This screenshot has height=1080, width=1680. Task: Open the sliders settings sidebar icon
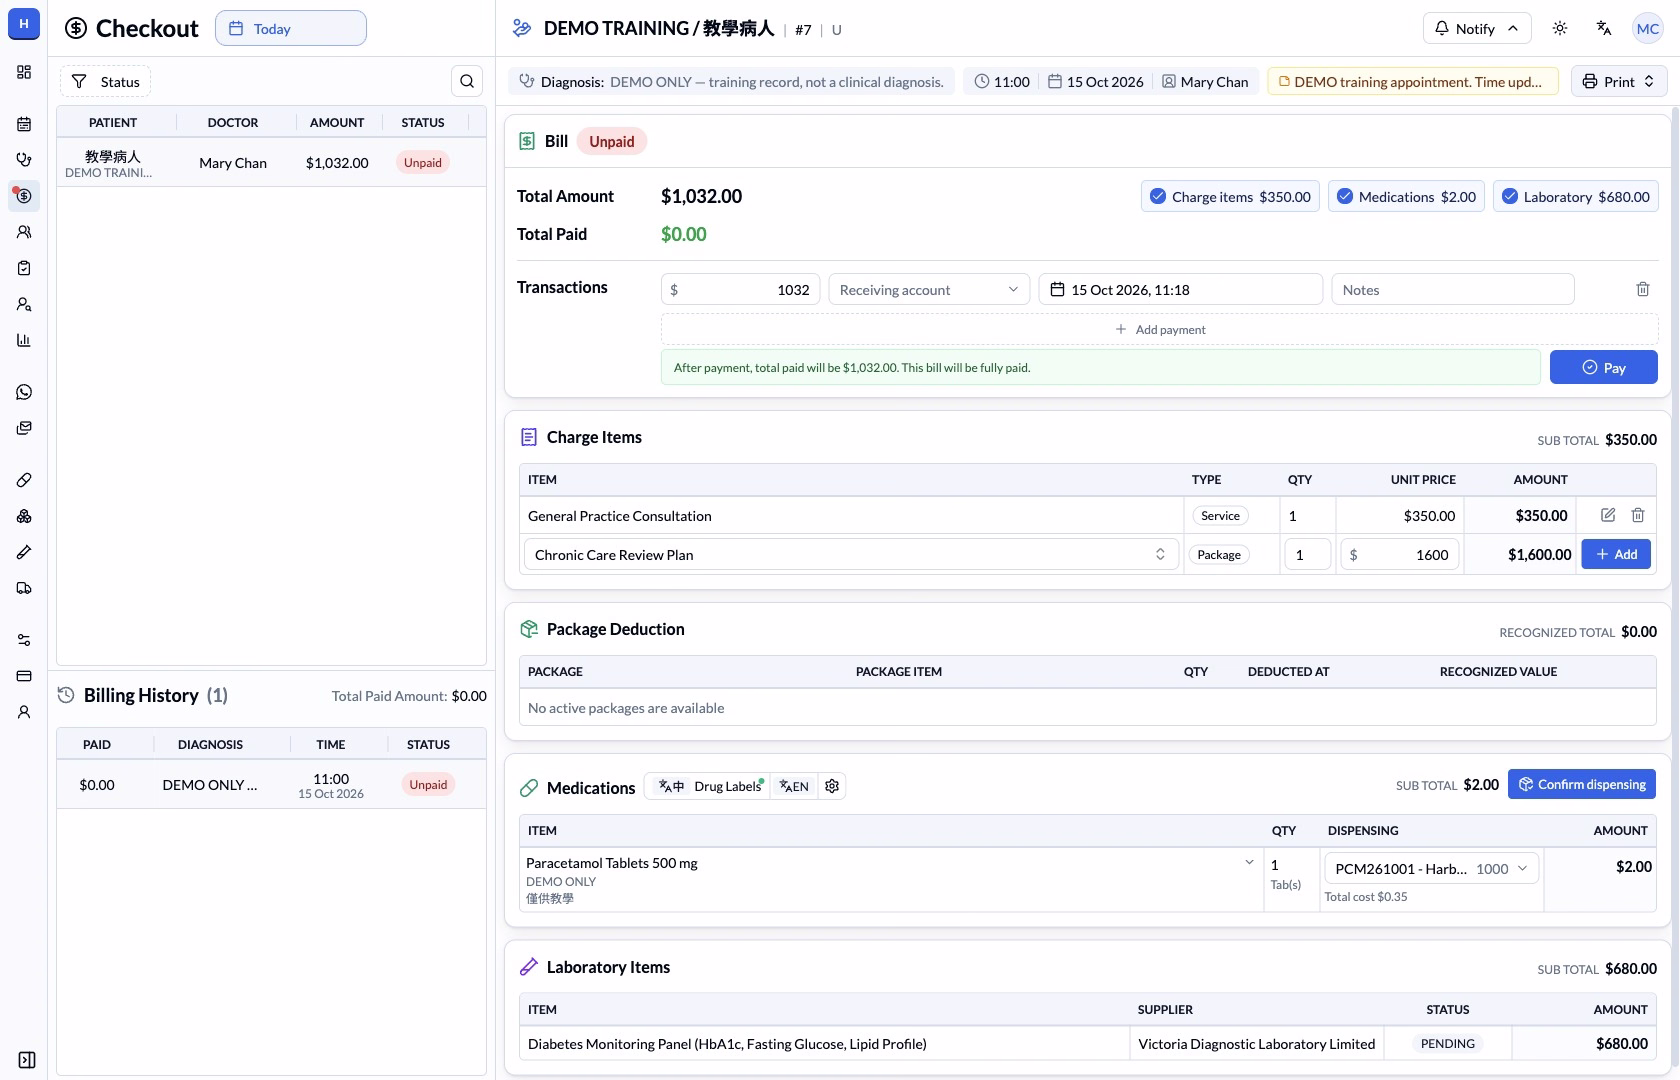click(24, 640)
